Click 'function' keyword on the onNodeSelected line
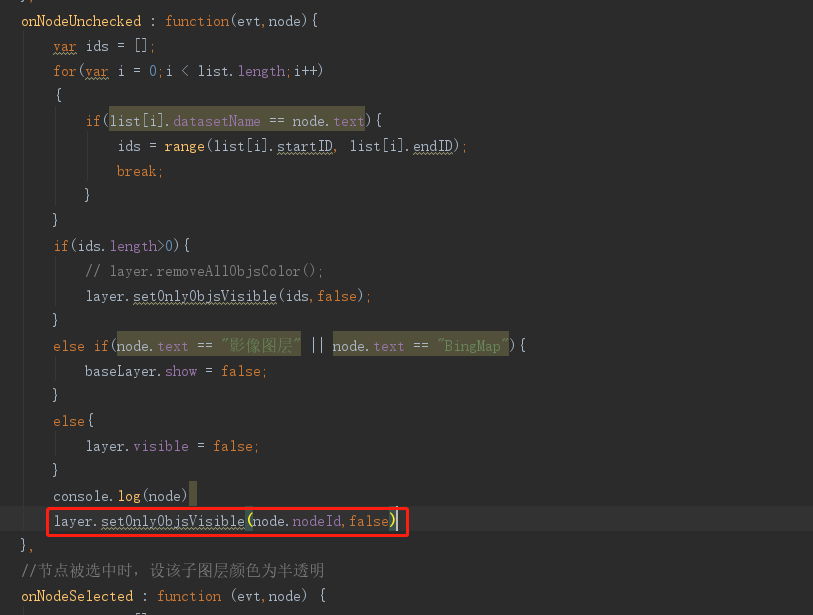The height and width of the screenshot is (615, 813). (x=189, y=596)
